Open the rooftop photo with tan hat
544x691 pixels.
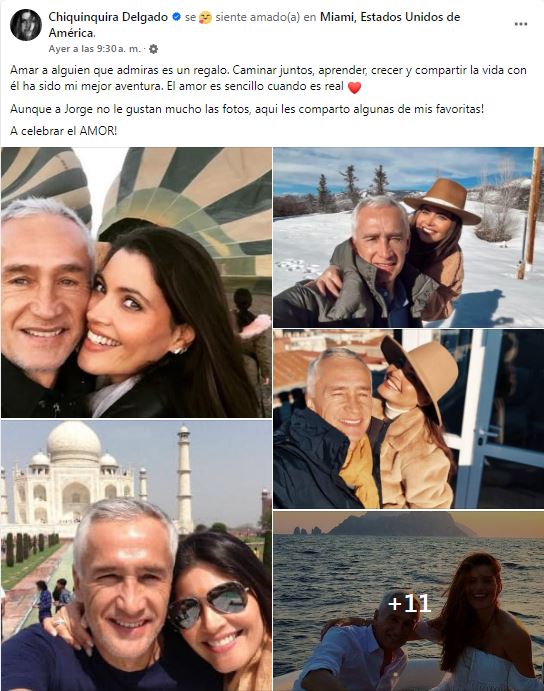point(408,419)
